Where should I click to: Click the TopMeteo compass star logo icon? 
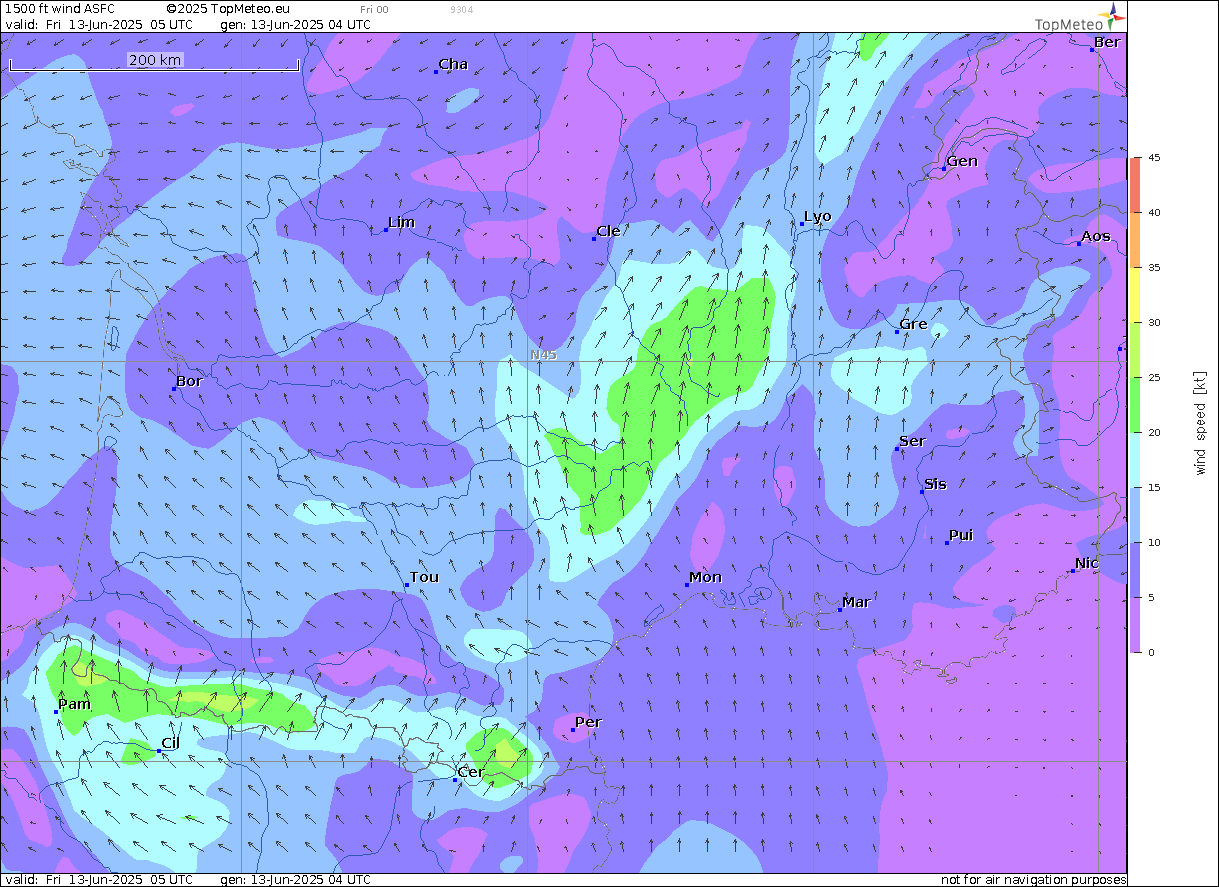[1115, 16]
